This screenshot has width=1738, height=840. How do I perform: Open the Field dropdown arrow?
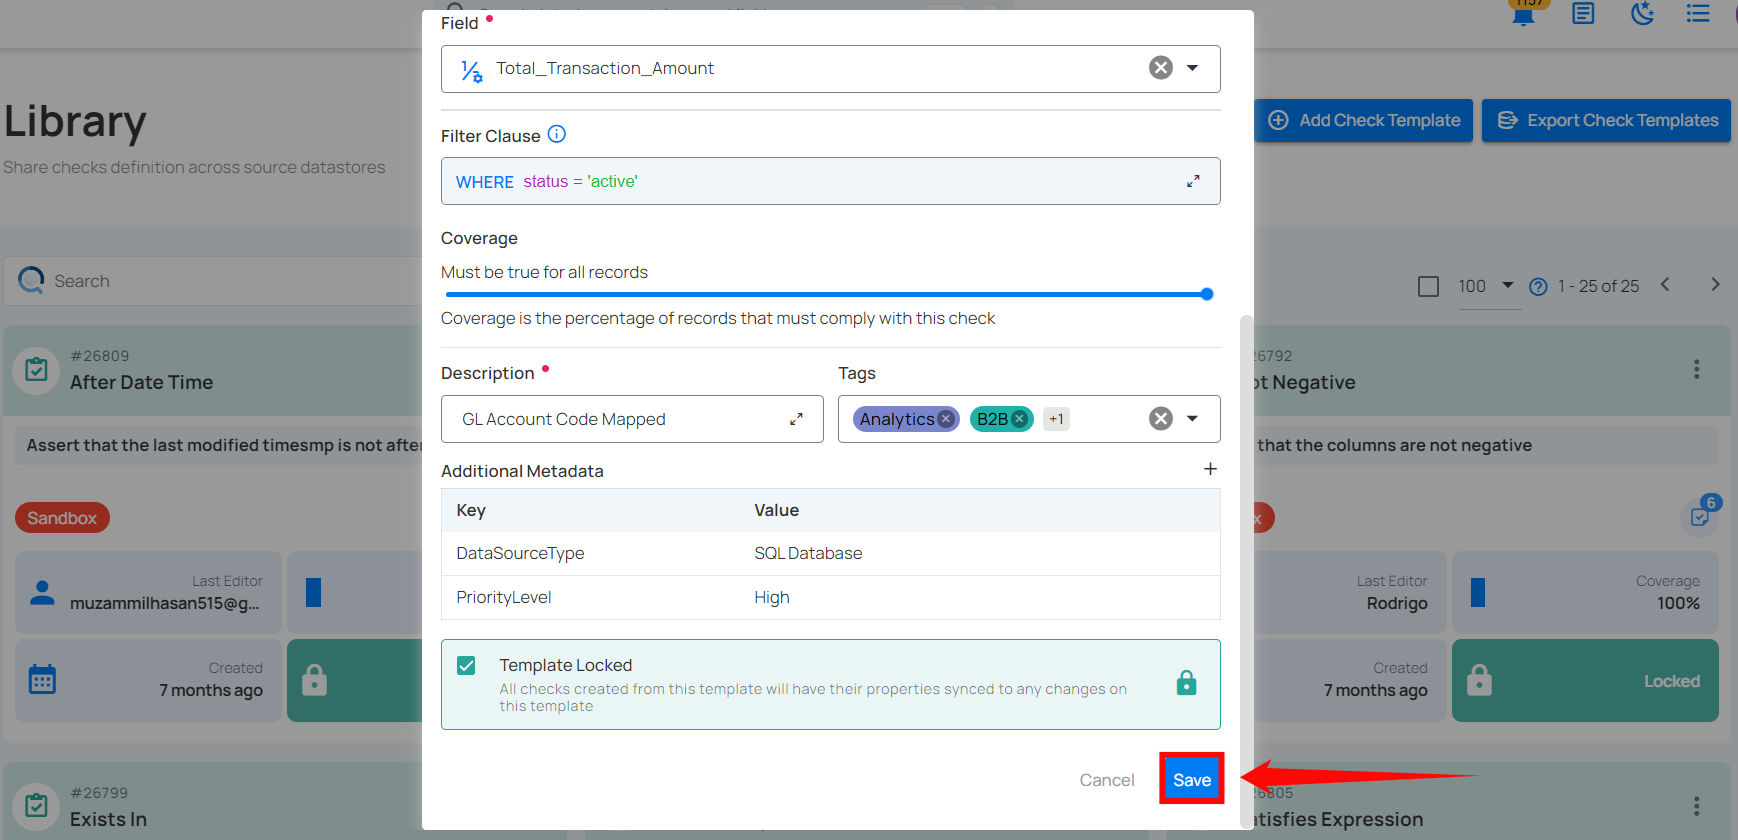click(1192, 68)
